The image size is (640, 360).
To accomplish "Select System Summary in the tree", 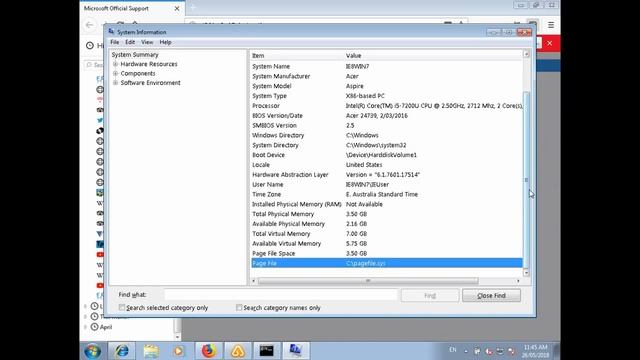I will coord(135,55).
